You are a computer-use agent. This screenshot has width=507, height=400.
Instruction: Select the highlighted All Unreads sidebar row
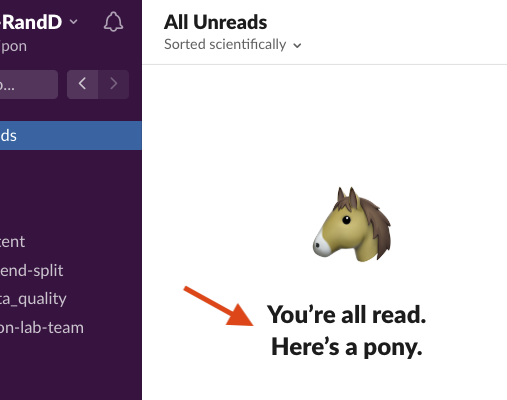tap(71, 135)
